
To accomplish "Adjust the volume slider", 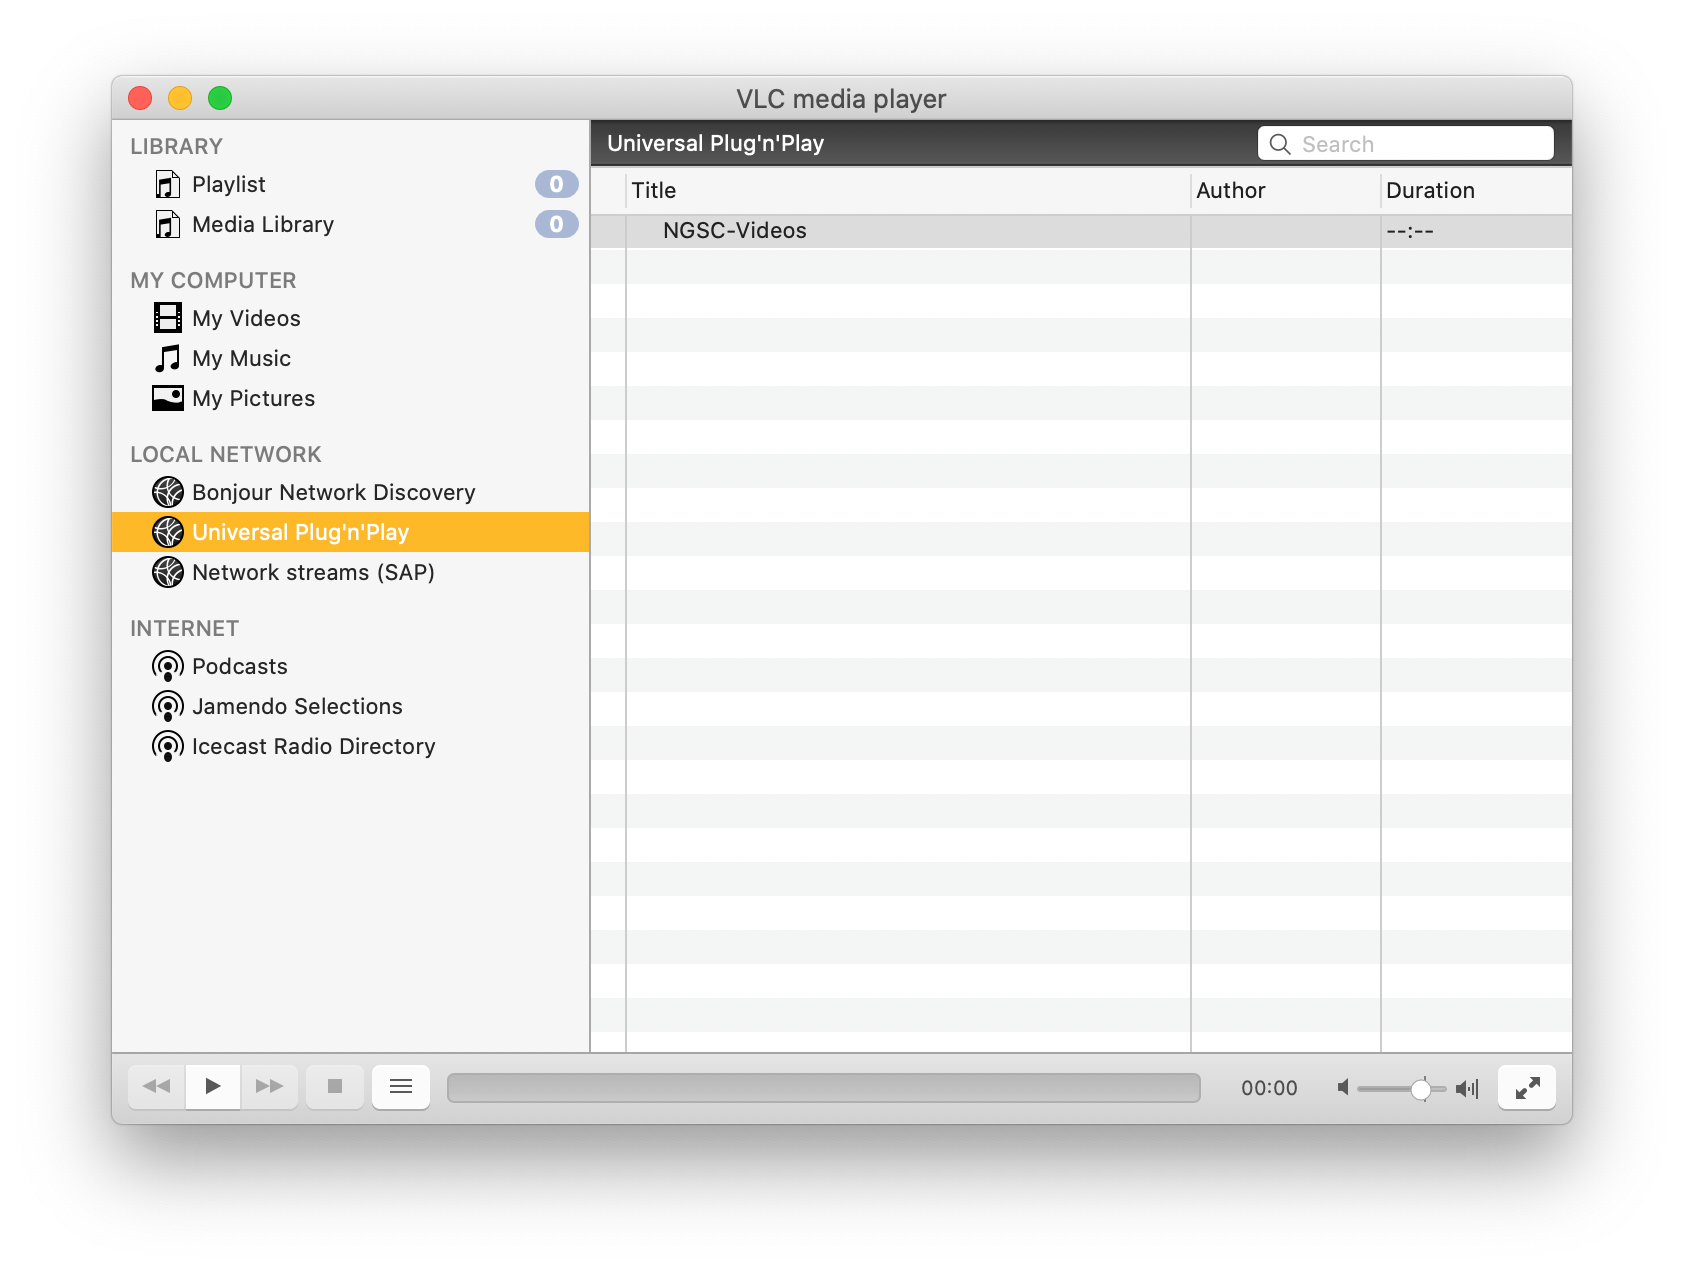I will 1401,1088.
